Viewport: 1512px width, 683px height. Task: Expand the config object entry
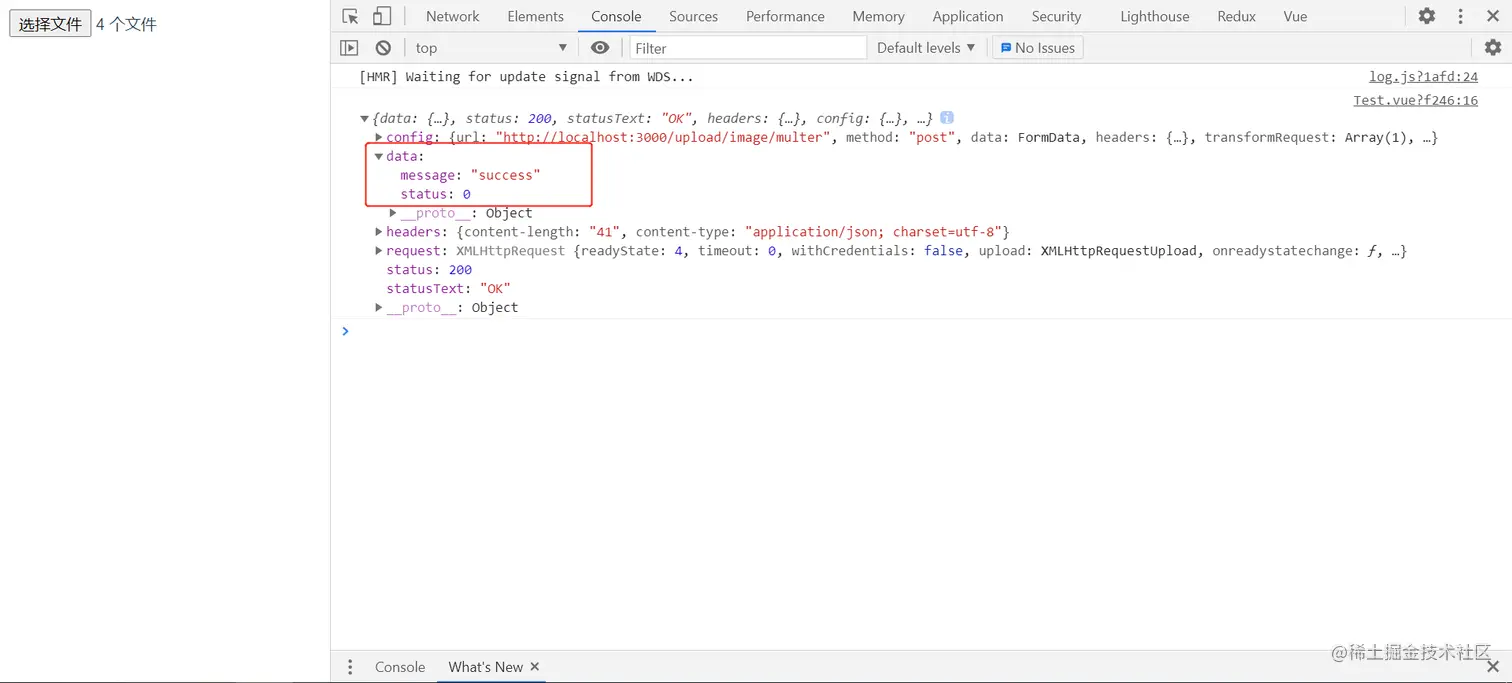379,137
